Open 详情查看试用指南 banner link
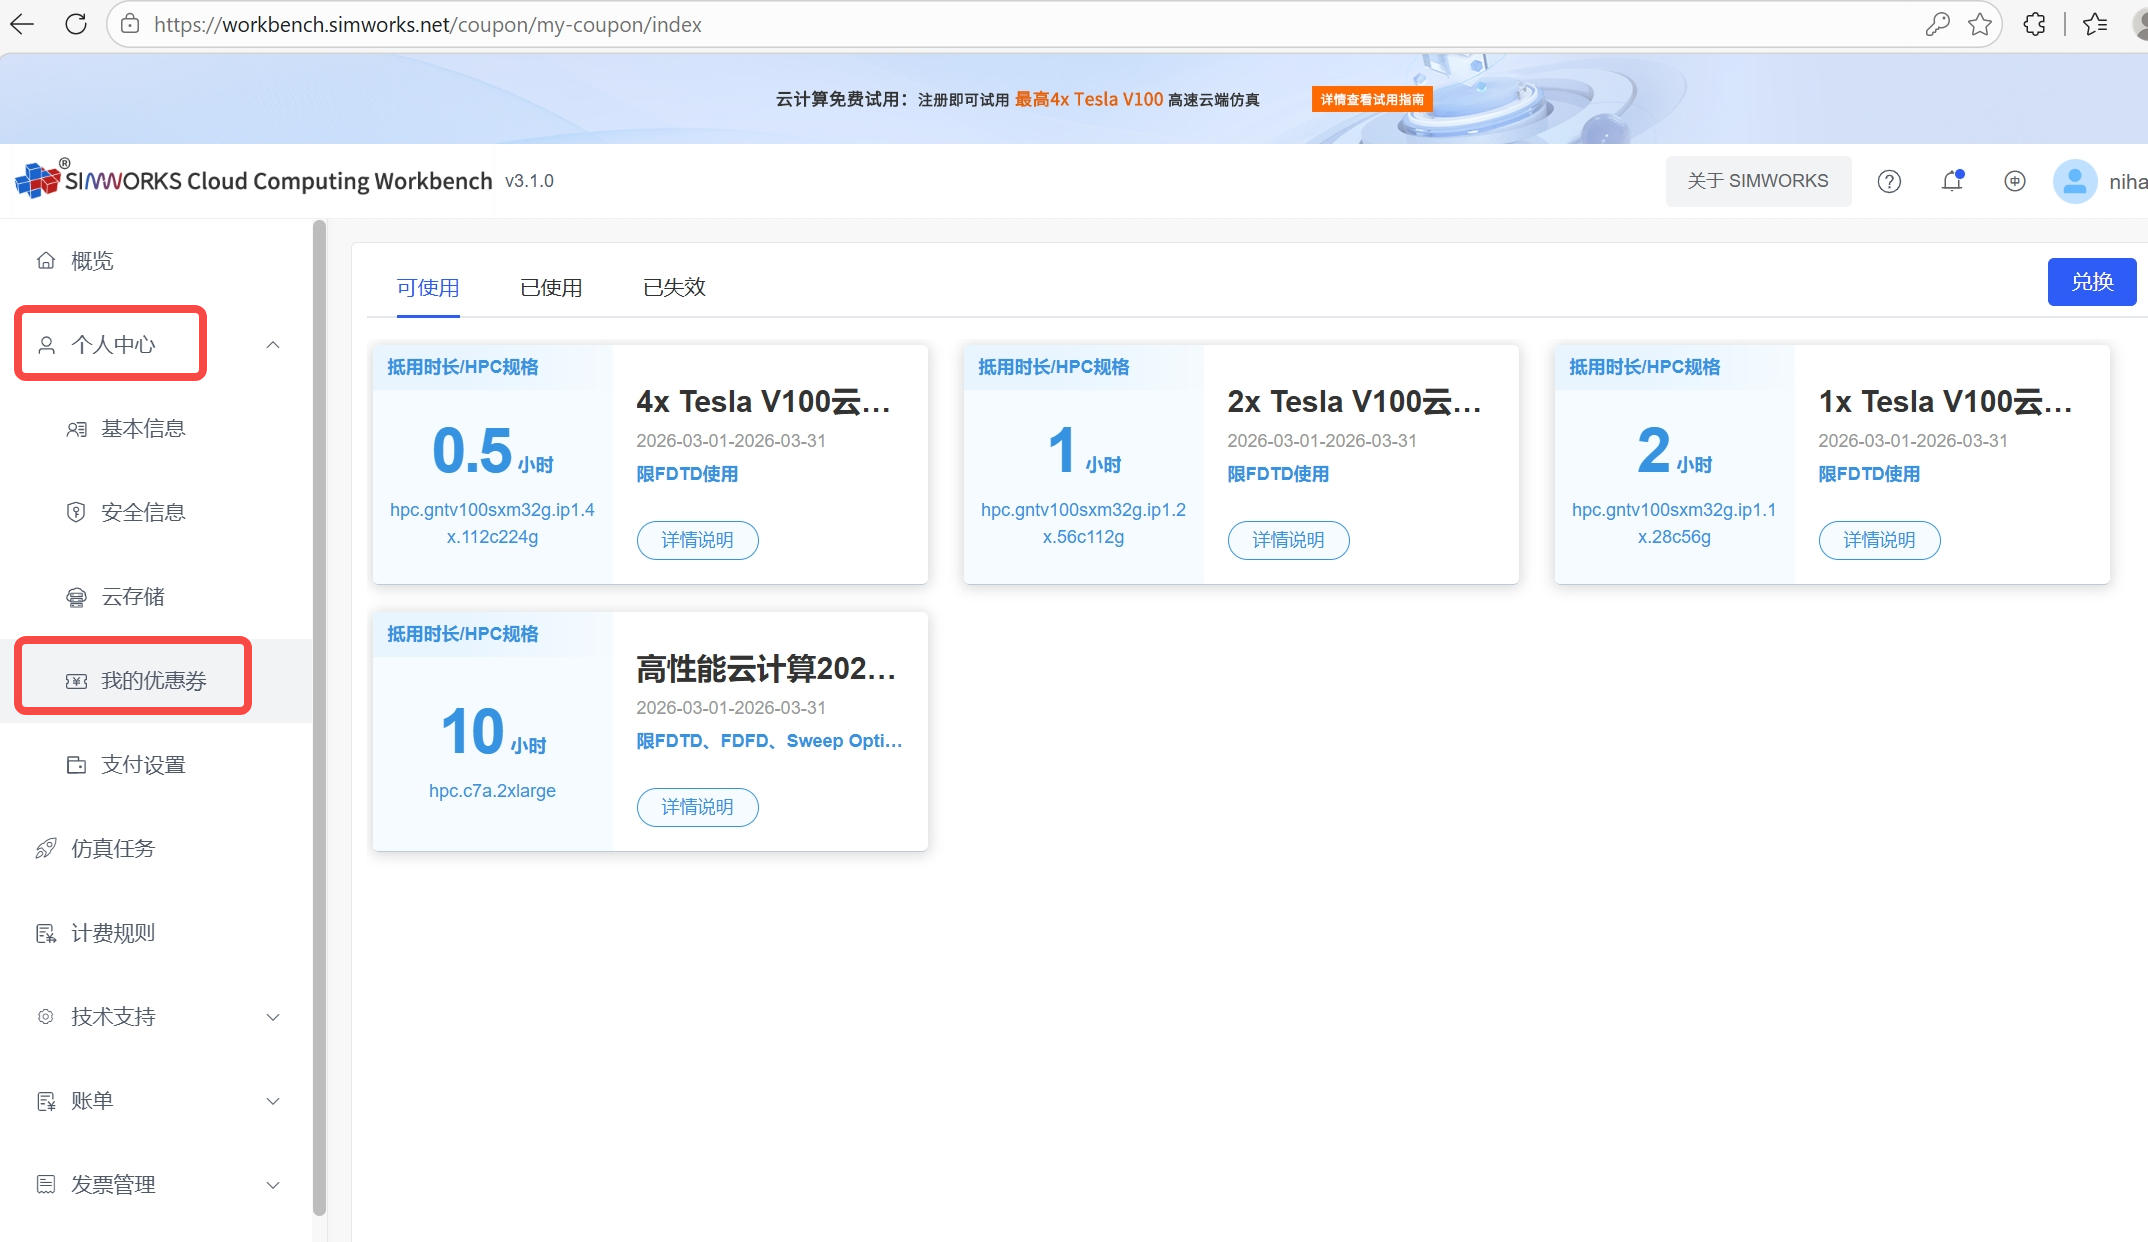 (x=1371, y=99)
